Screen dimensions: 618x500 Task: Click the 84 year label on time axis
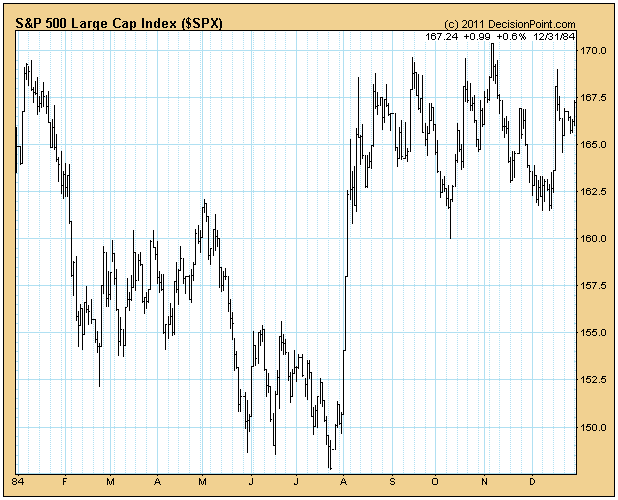17,482
